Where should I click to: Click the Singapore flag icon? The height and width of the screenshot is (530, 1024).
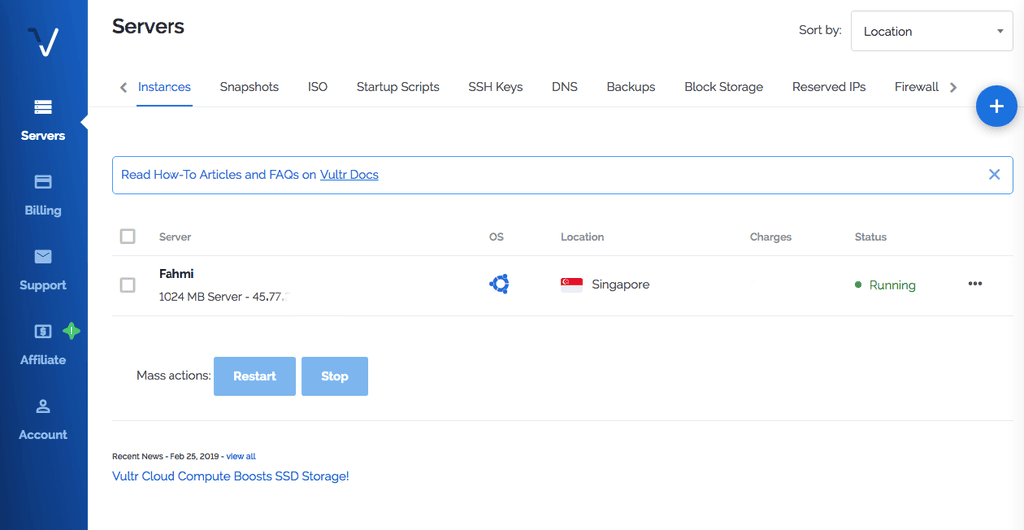click(571, 285)
